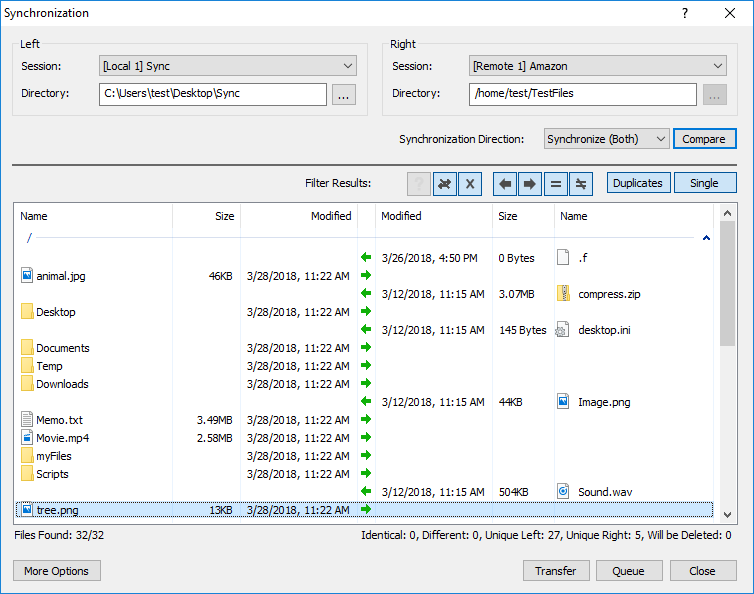Click the compress.zip archive icon

coord(563,293)
